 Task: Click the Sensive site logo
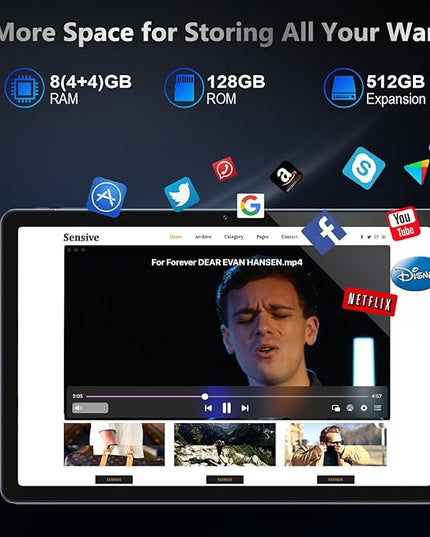[81, 237]
